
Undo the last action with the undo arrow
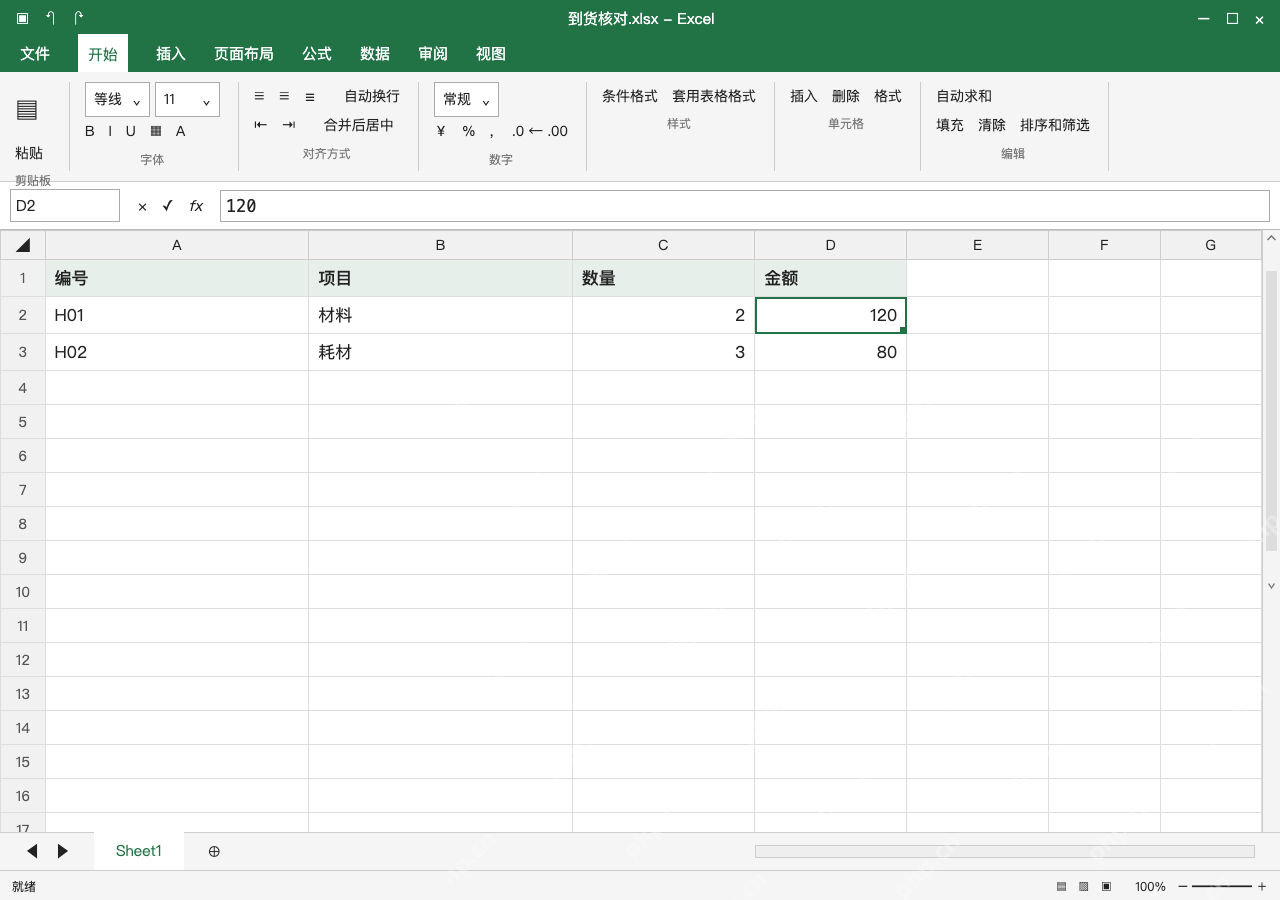coord(50,18)
